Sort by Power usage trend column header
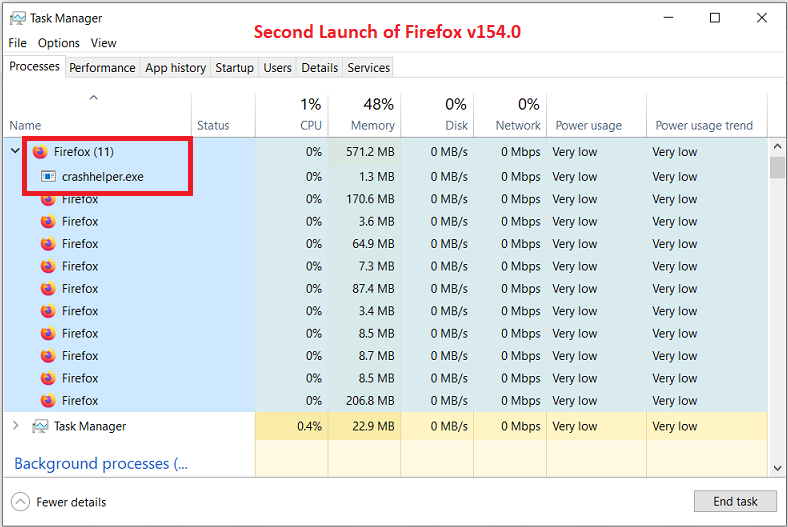The height and width of the screenshot is (527, 788). pos(707,115)
